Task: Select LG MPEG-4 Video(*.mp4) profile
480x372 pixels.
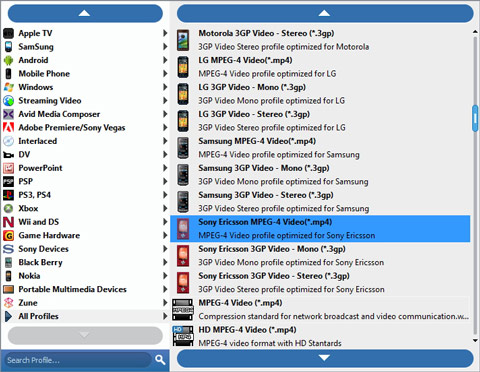Action: point(320,67)
